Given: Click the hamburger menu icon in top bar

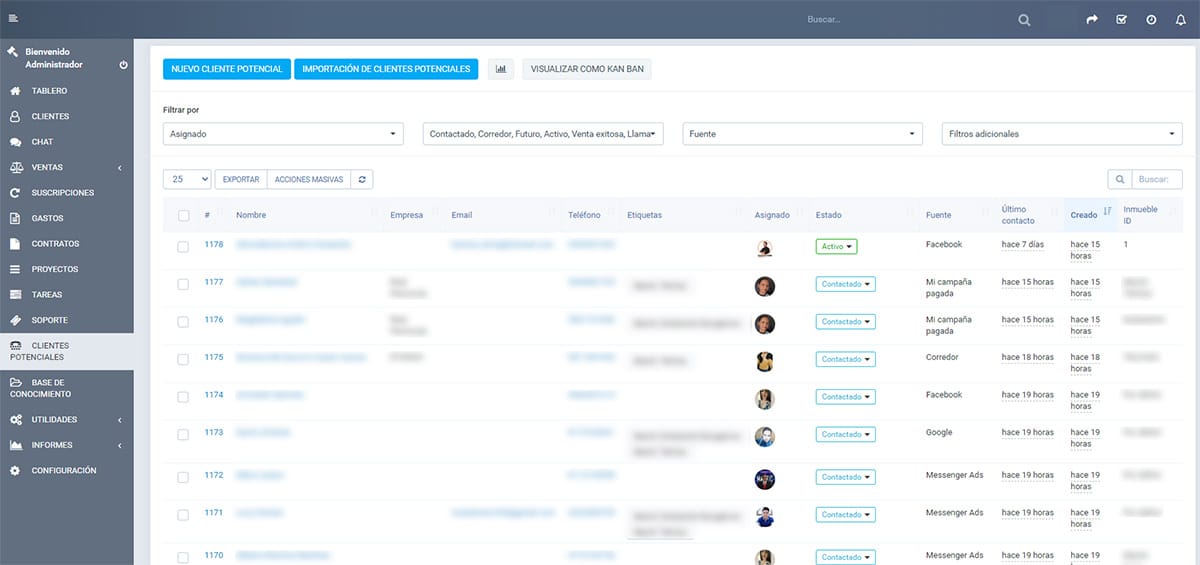Looking at the screenshot, I should (x=13, y=19).
